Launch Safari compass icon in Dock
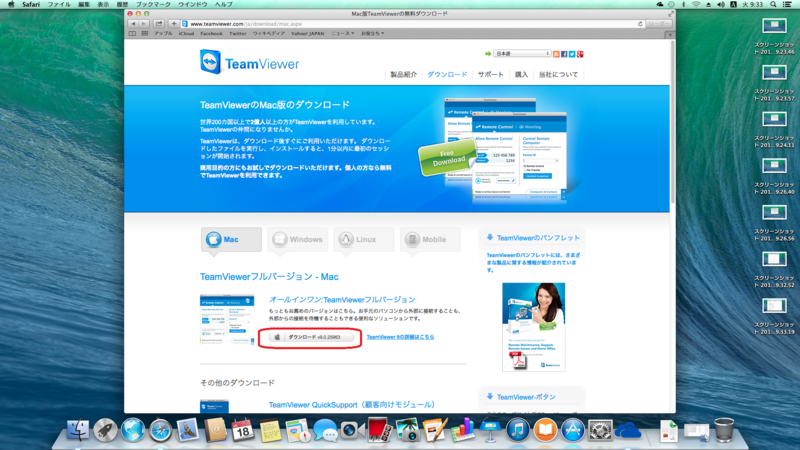Screen dimensions: 800x450 pos(160,430)
